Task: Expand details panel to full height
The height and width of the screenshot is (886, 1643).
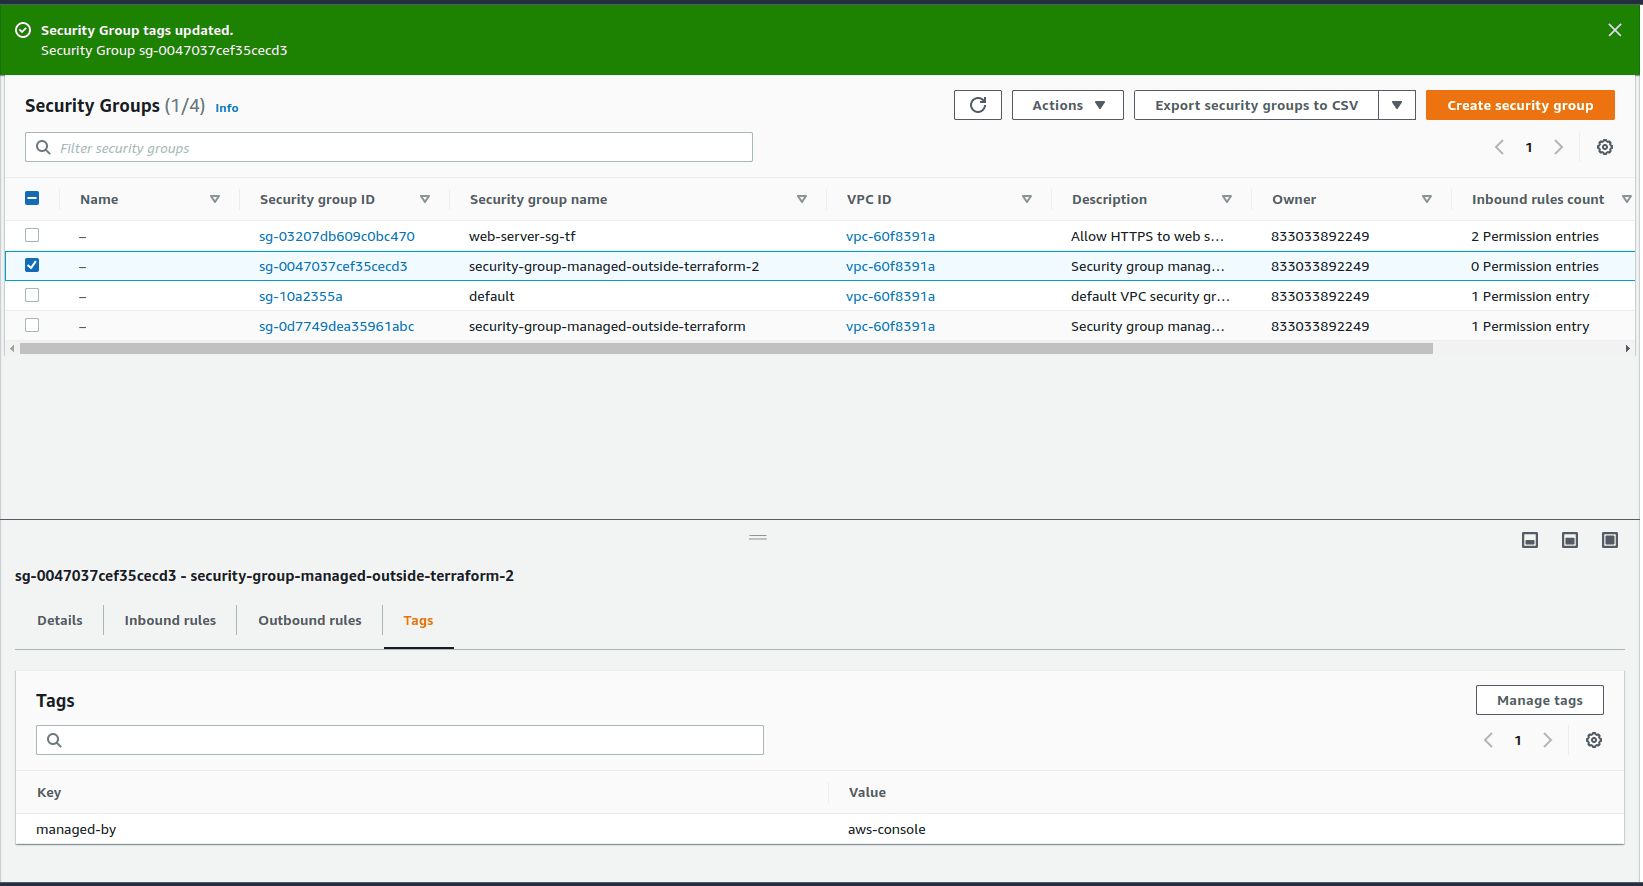Action: pyautogui.click(x=1610, y=540)
